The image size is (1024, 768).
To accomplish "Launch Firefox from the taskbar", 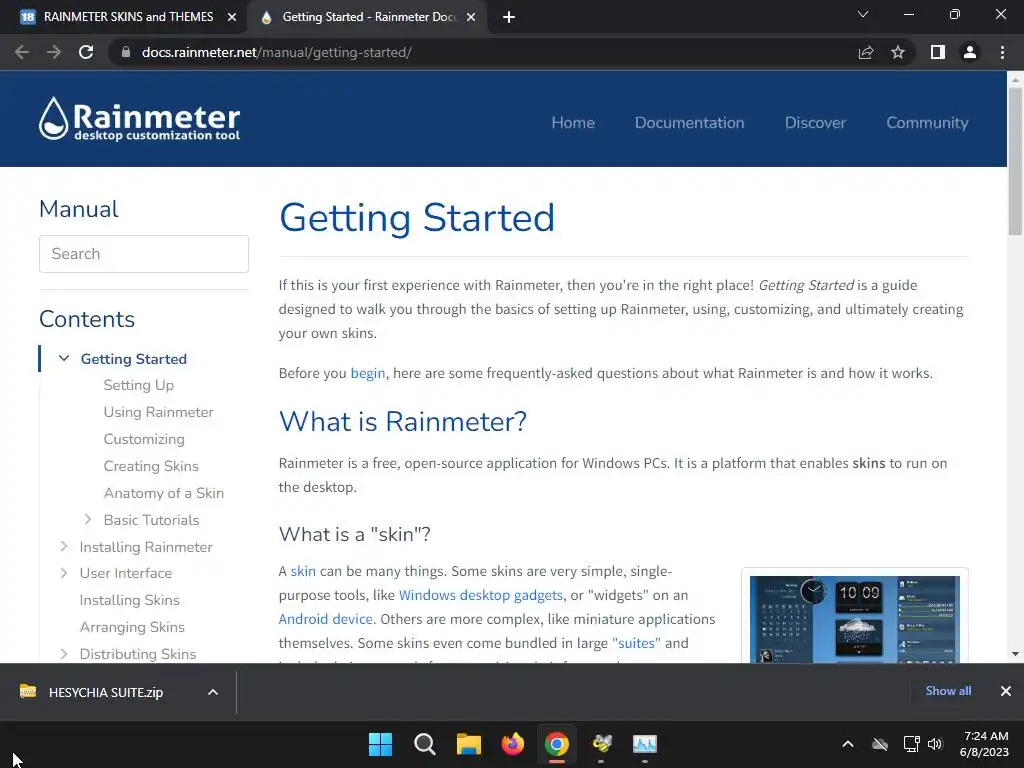I will [513, 744].
